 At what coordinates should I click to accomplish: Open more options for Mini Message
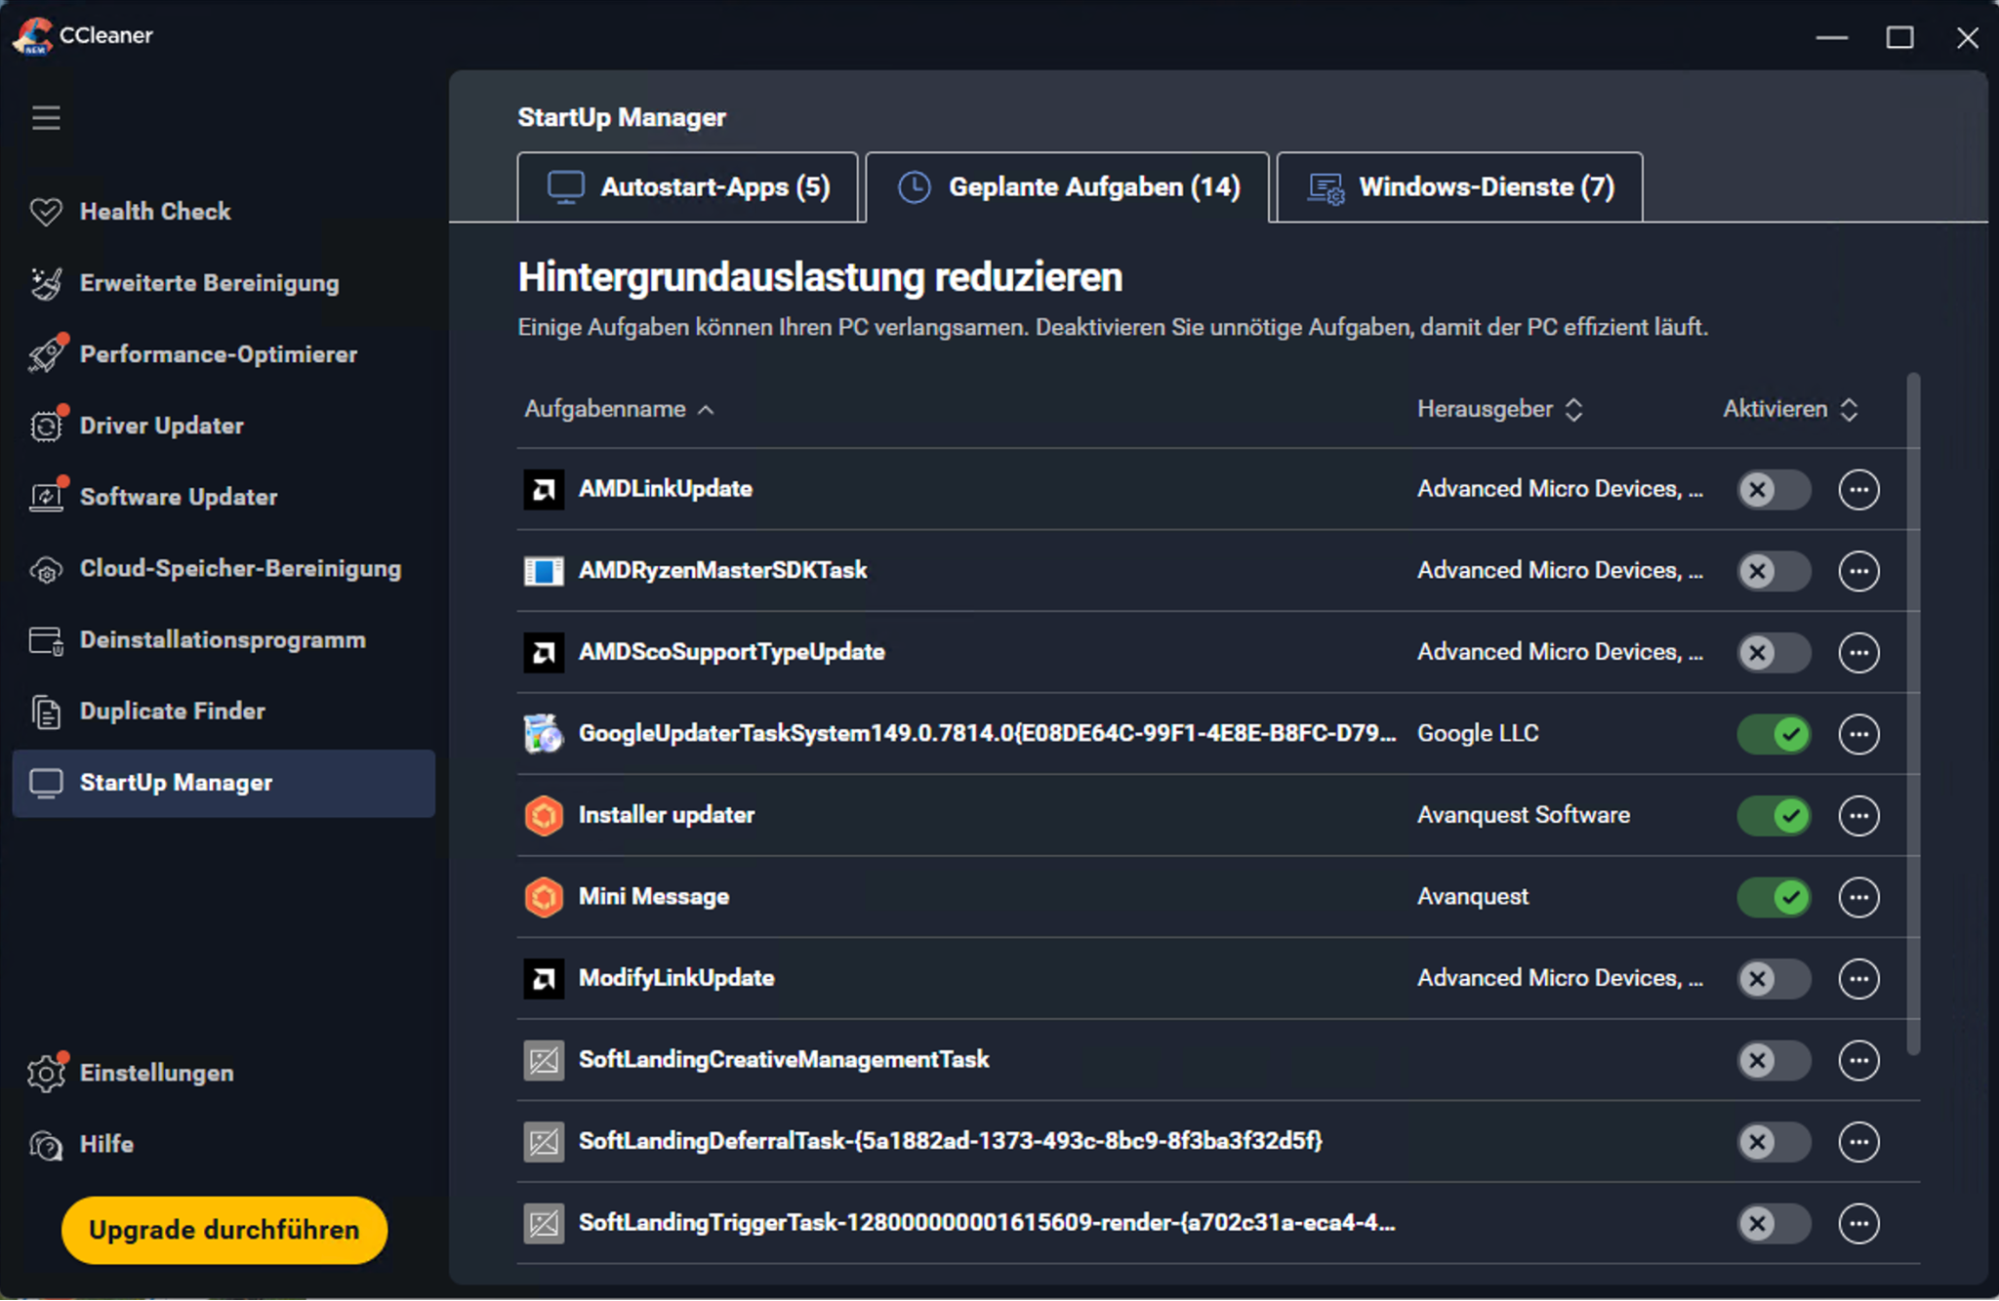[x=1859, y=897]
